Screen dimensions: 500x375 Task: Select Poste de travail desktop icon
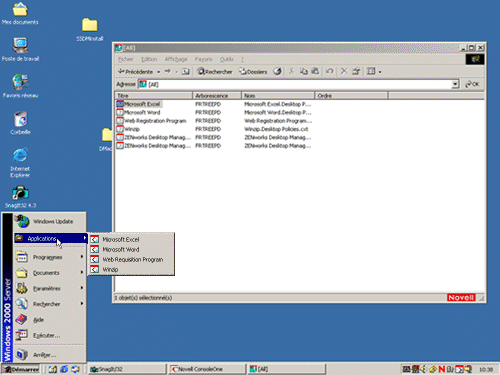20,50
